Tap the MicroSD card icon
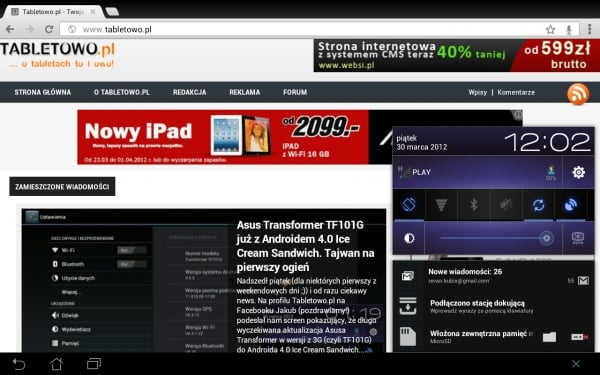 click(408, 336)
